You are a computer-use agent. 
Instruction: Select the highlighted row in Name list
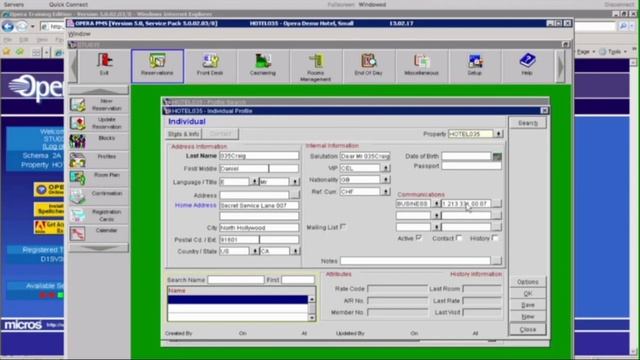238,299
